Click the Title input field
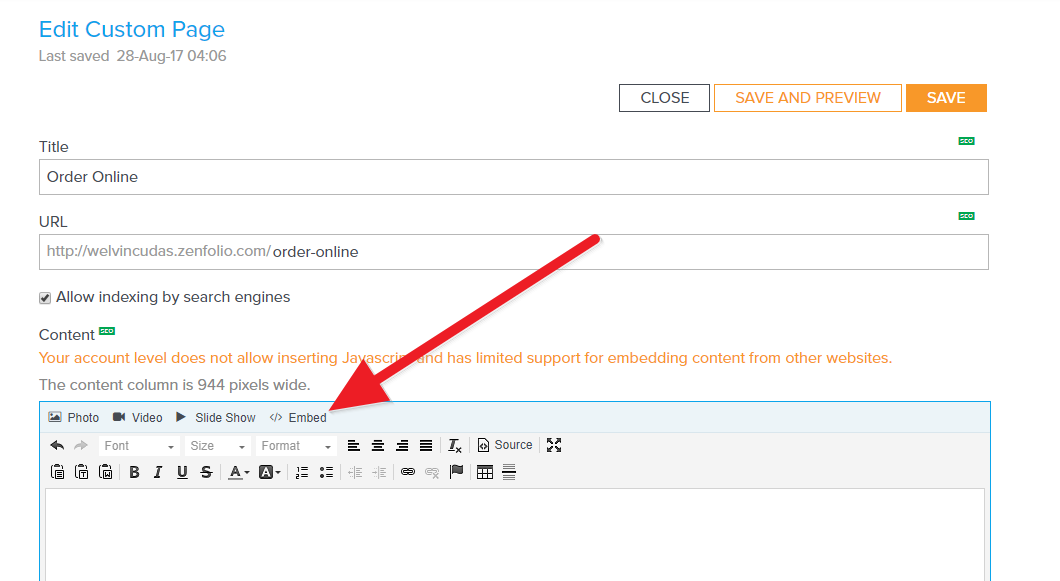The height and width of the screenshot is (581, 1060). (x=513, y=177)
